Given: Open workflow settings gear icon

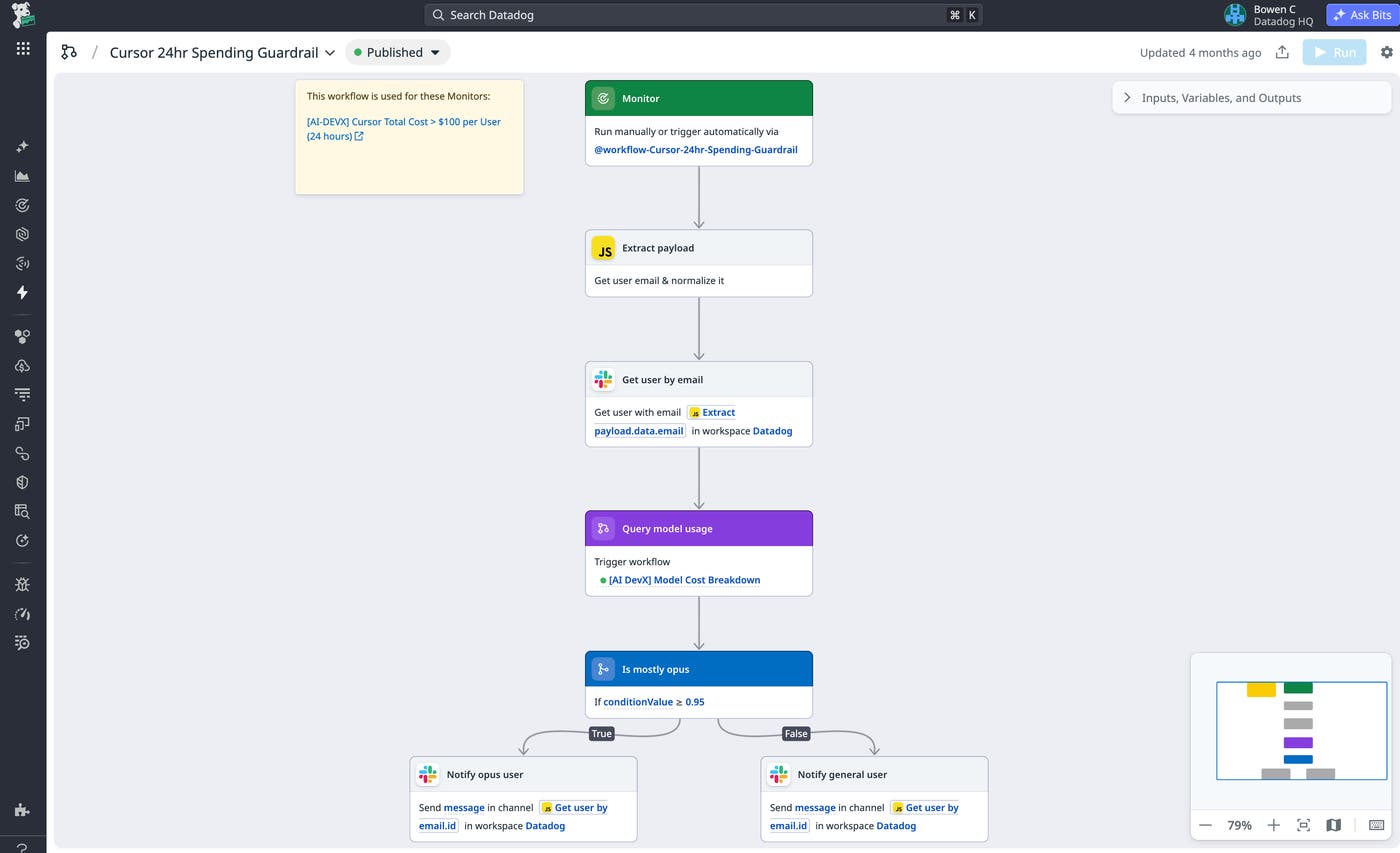Looking at the screenshot, I should [x=1386, y=52].
